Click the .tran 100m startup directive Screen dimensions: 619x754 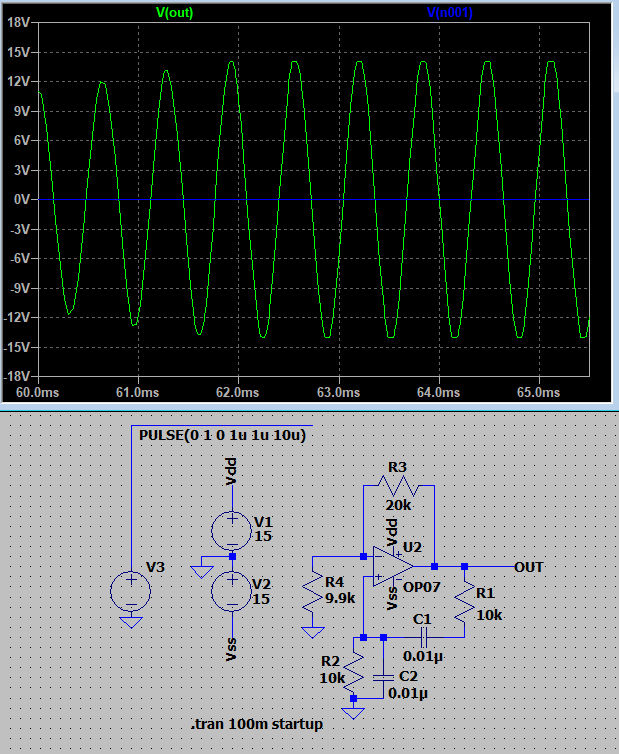[x=257, y=724]
